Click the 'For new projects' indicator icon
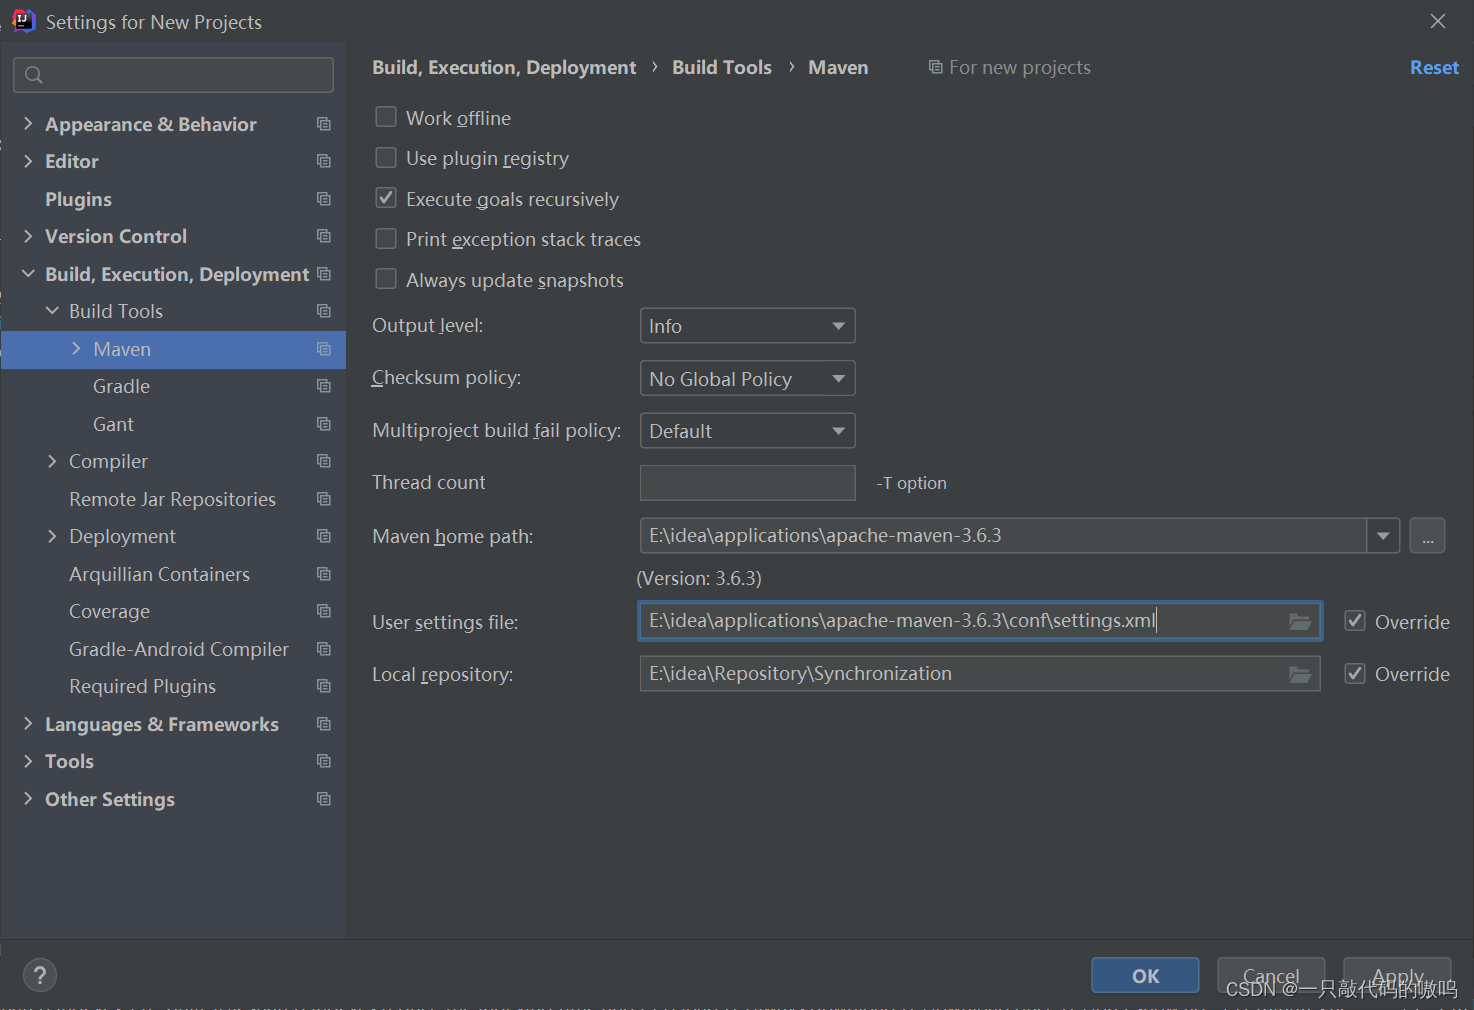This screenshot has height=1010, width=1474. coord(935,67)
